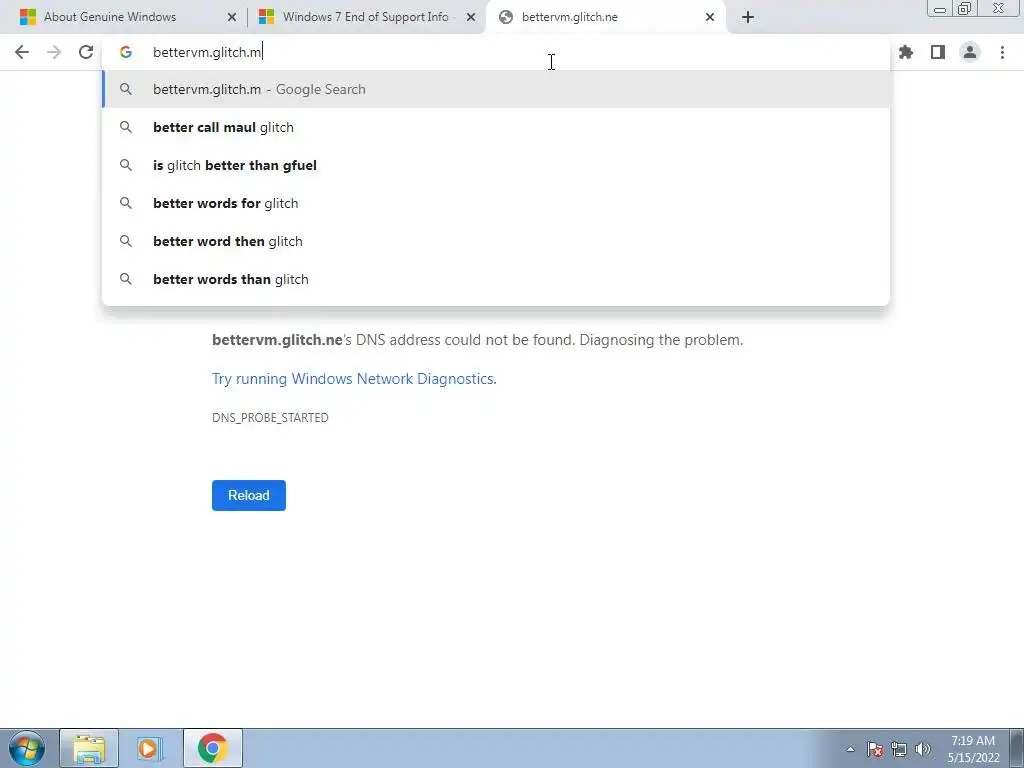Pick the 'is glitch better than gfuel' suggestion
Viewport: 1024px width, 768px height.
(496, 165)
